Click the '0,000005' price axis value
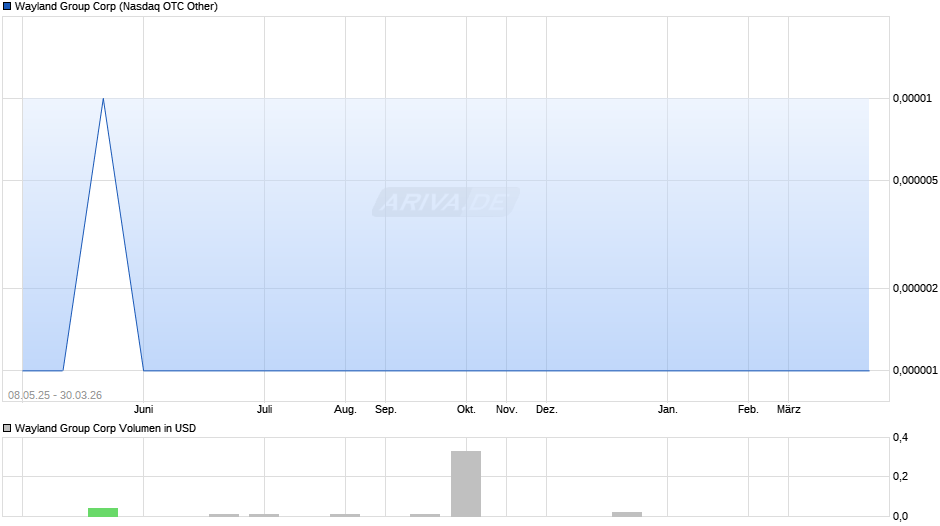This screenshot has height=526, width=940. 915,181
